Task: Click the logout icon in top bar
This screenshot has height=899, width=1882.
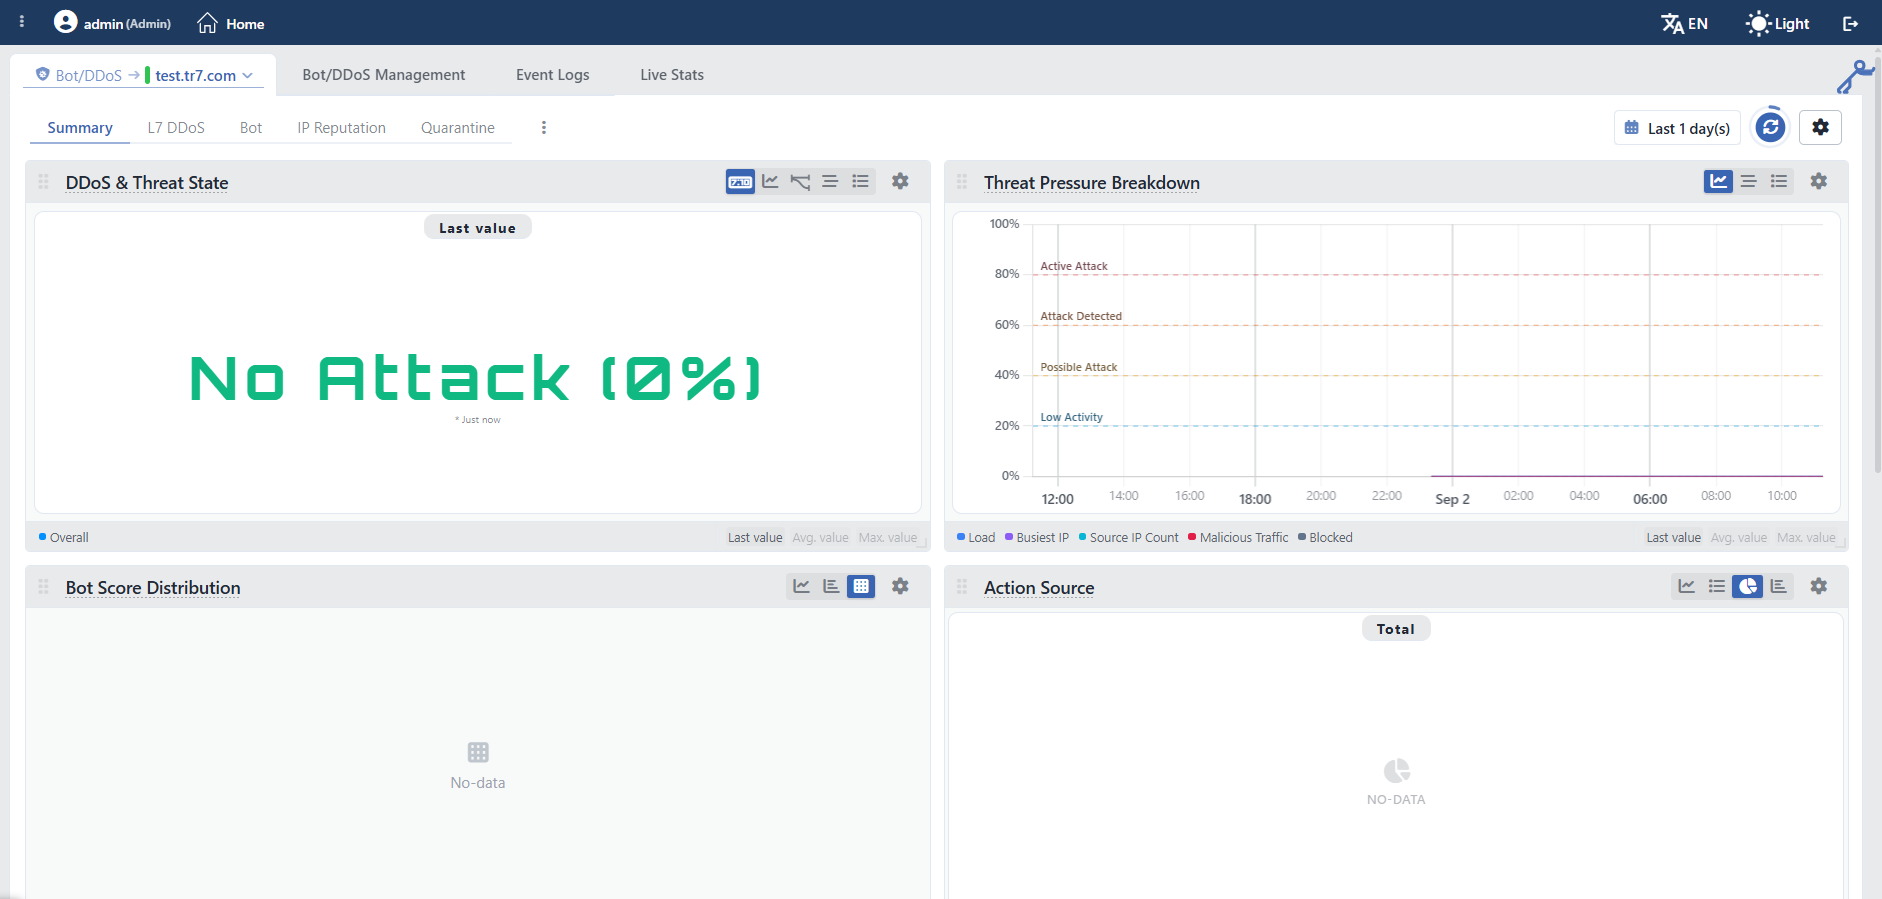Action: point(1850,23)
